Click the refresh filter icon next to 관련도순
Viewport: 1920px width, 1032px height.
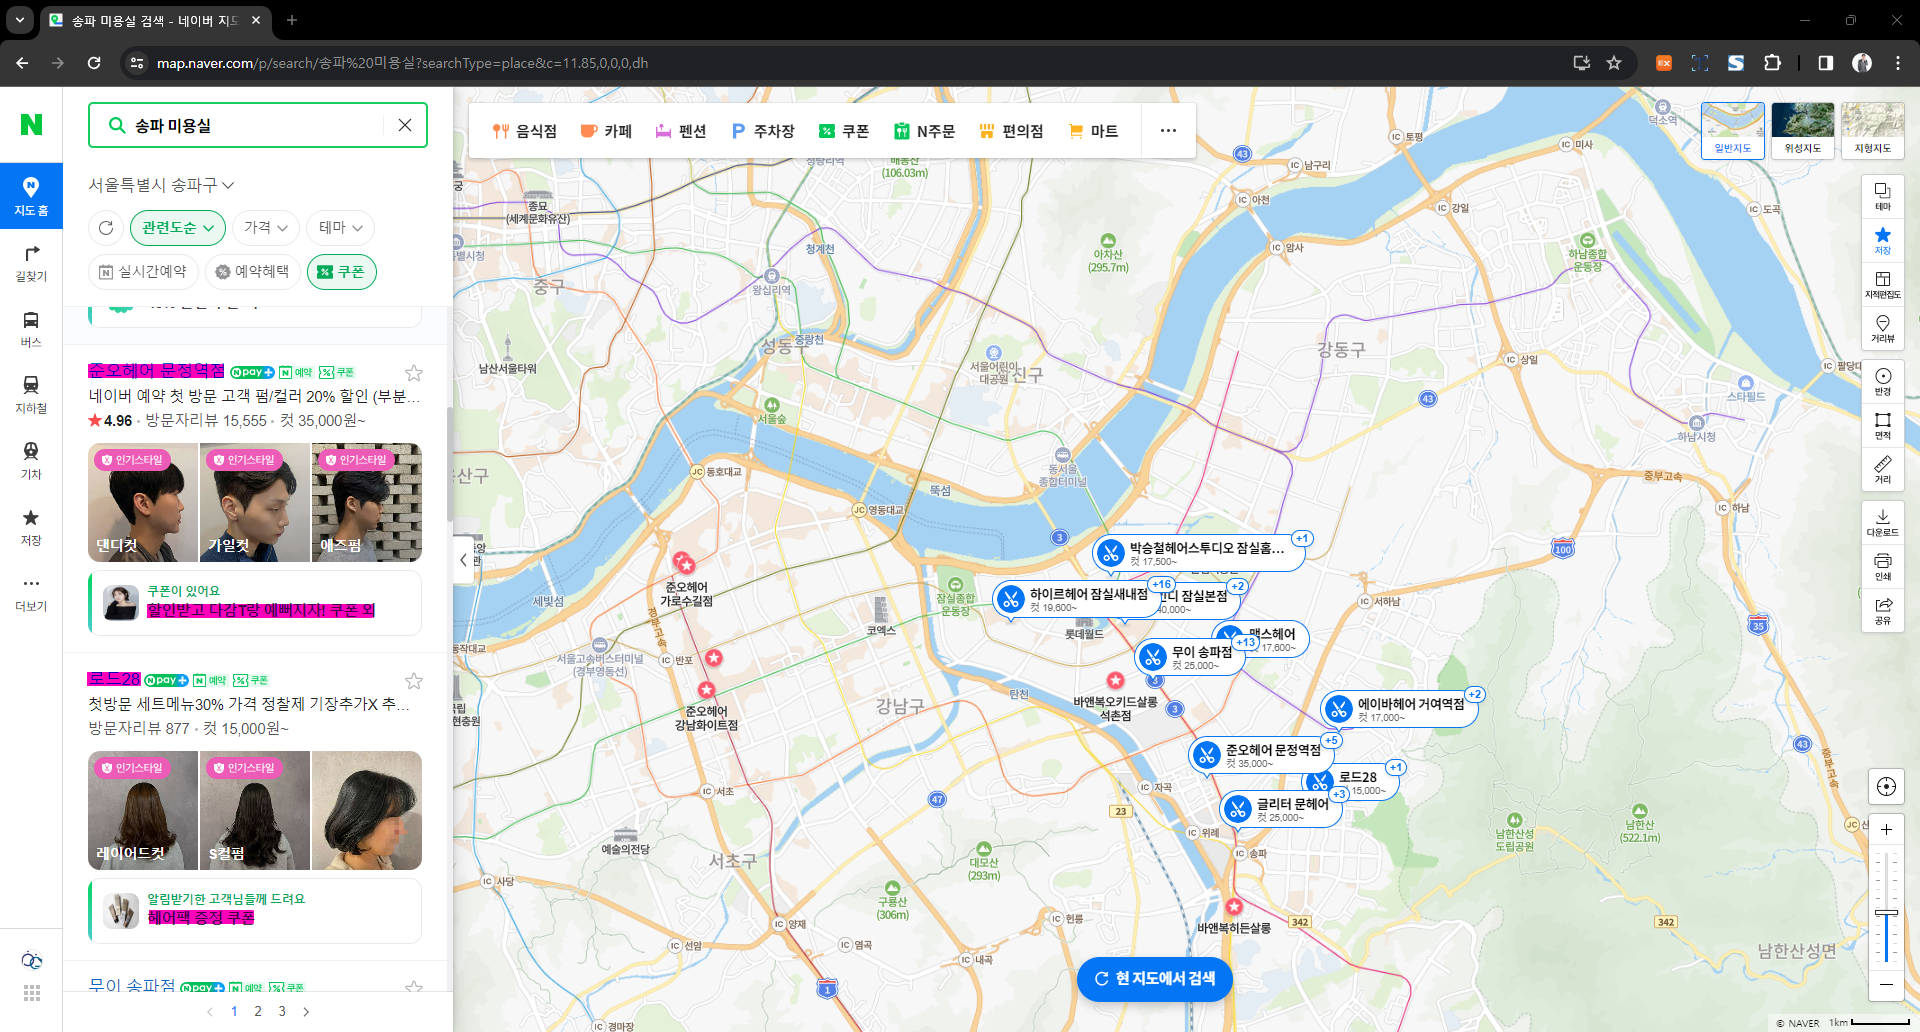(x=106, y=228)
